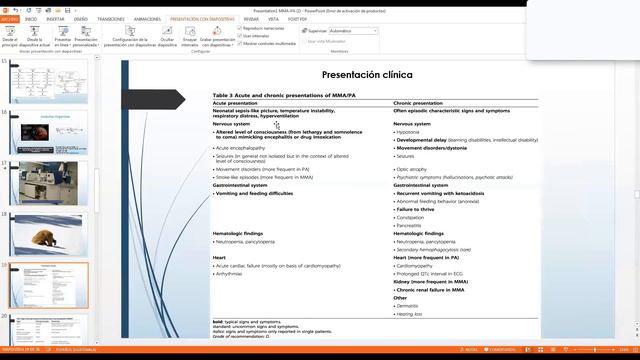Click table heading 'Acute presentation'
Viewport: 640px width, 360px height.
click(x=235, y=103)
